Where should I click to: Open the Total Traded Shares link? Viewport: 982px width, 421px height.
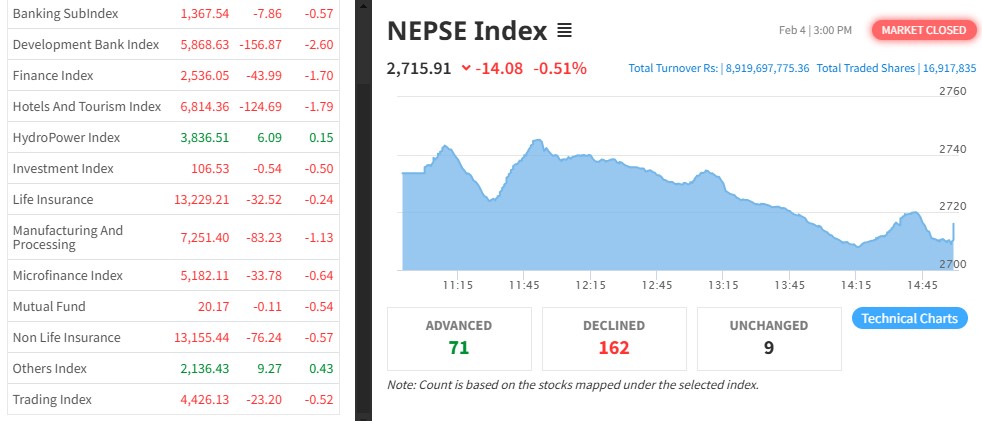click(x=894, y=68)
